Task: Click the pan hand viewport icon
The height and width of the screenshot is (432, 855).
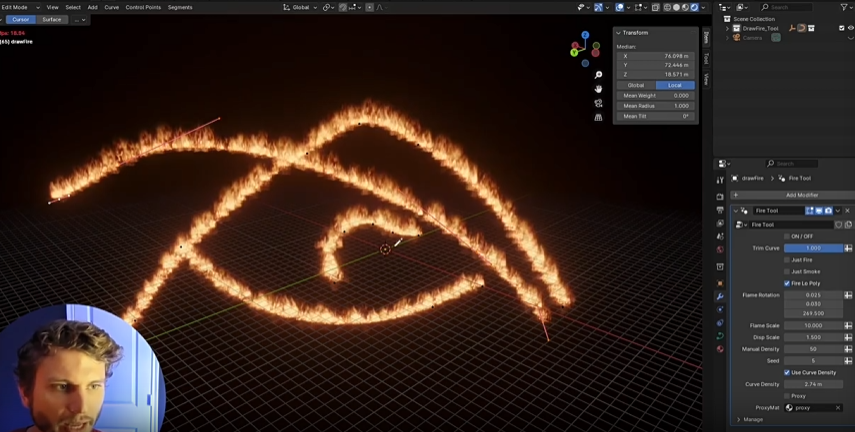Action: (x=598, y=89)
